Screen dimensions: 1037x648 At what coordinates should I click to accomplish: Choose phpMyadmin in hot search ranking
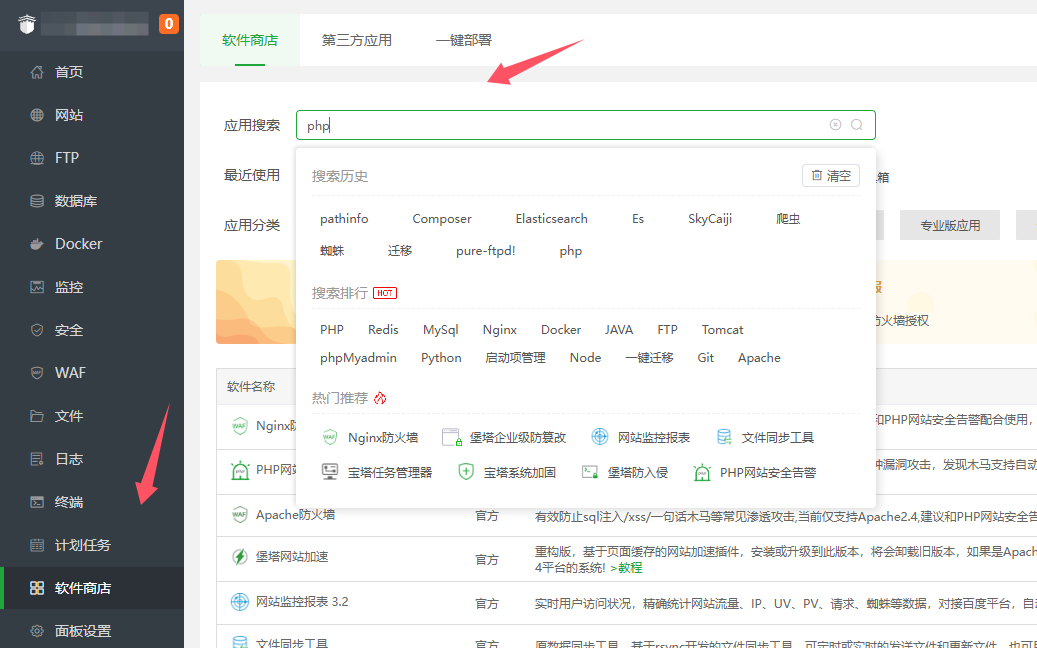coord(358,358)
